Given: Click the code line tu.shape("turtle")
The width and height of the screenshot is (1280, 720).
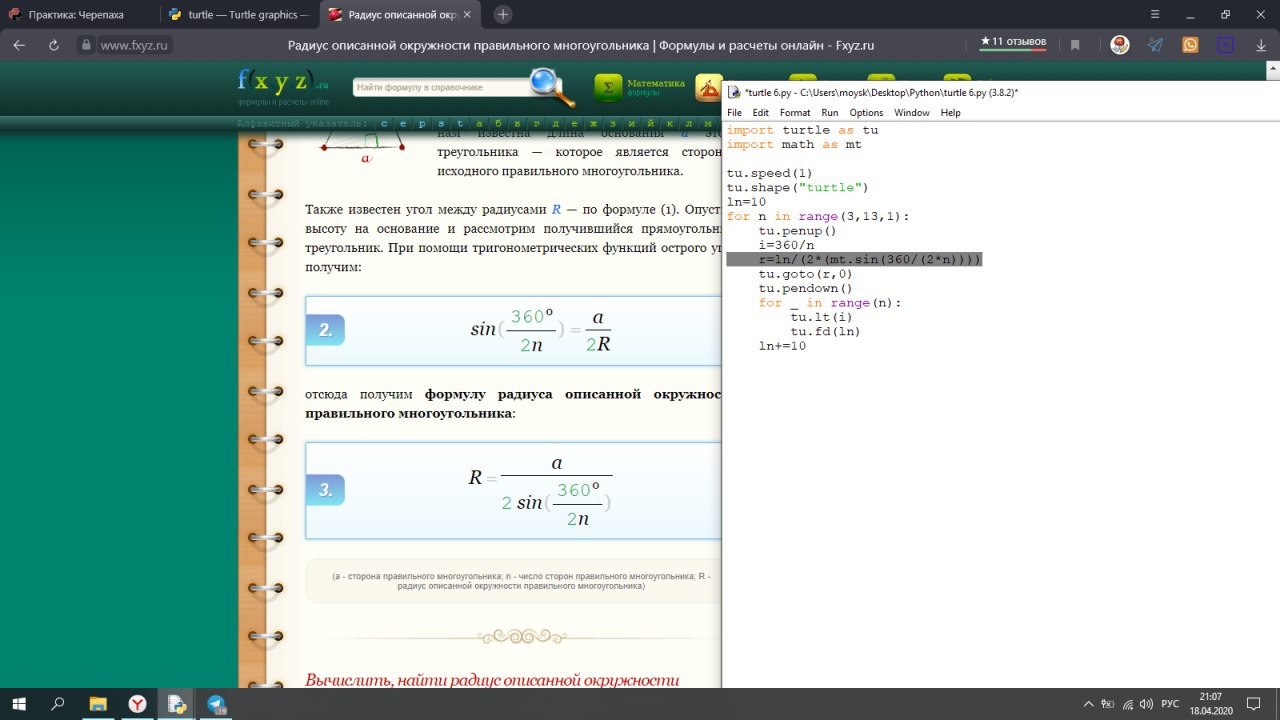Looking at the screenshot, I should [x=798, y=187].
